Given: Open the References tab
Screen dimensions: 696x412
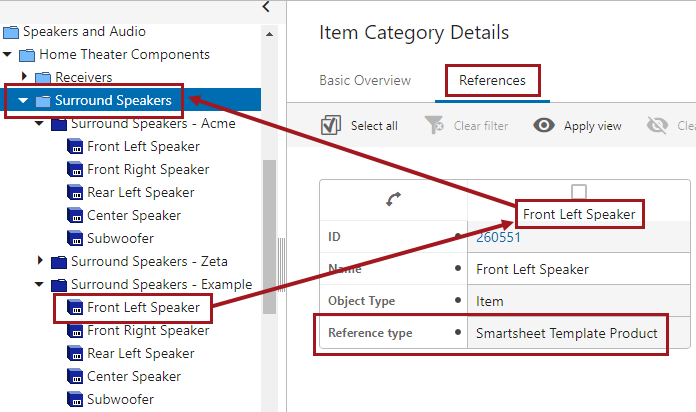Looking at the screenshot, I should 492,80.
